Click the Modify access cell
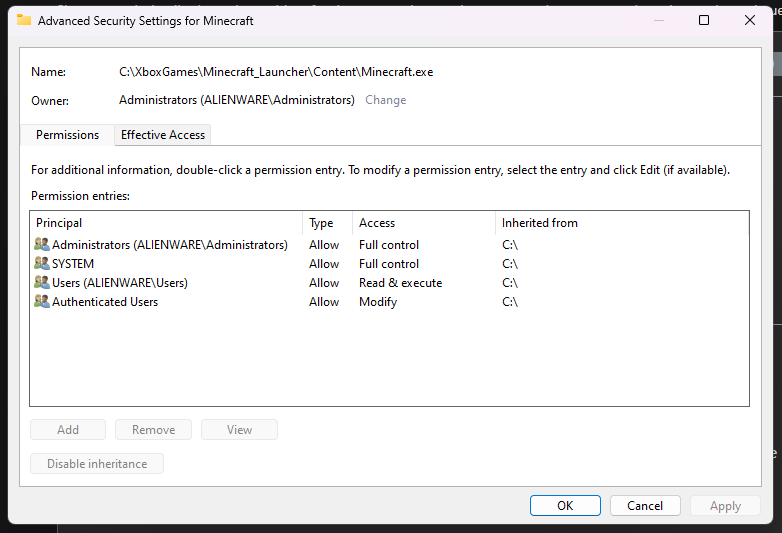This screenshot has width=782, height=533. 378,302
